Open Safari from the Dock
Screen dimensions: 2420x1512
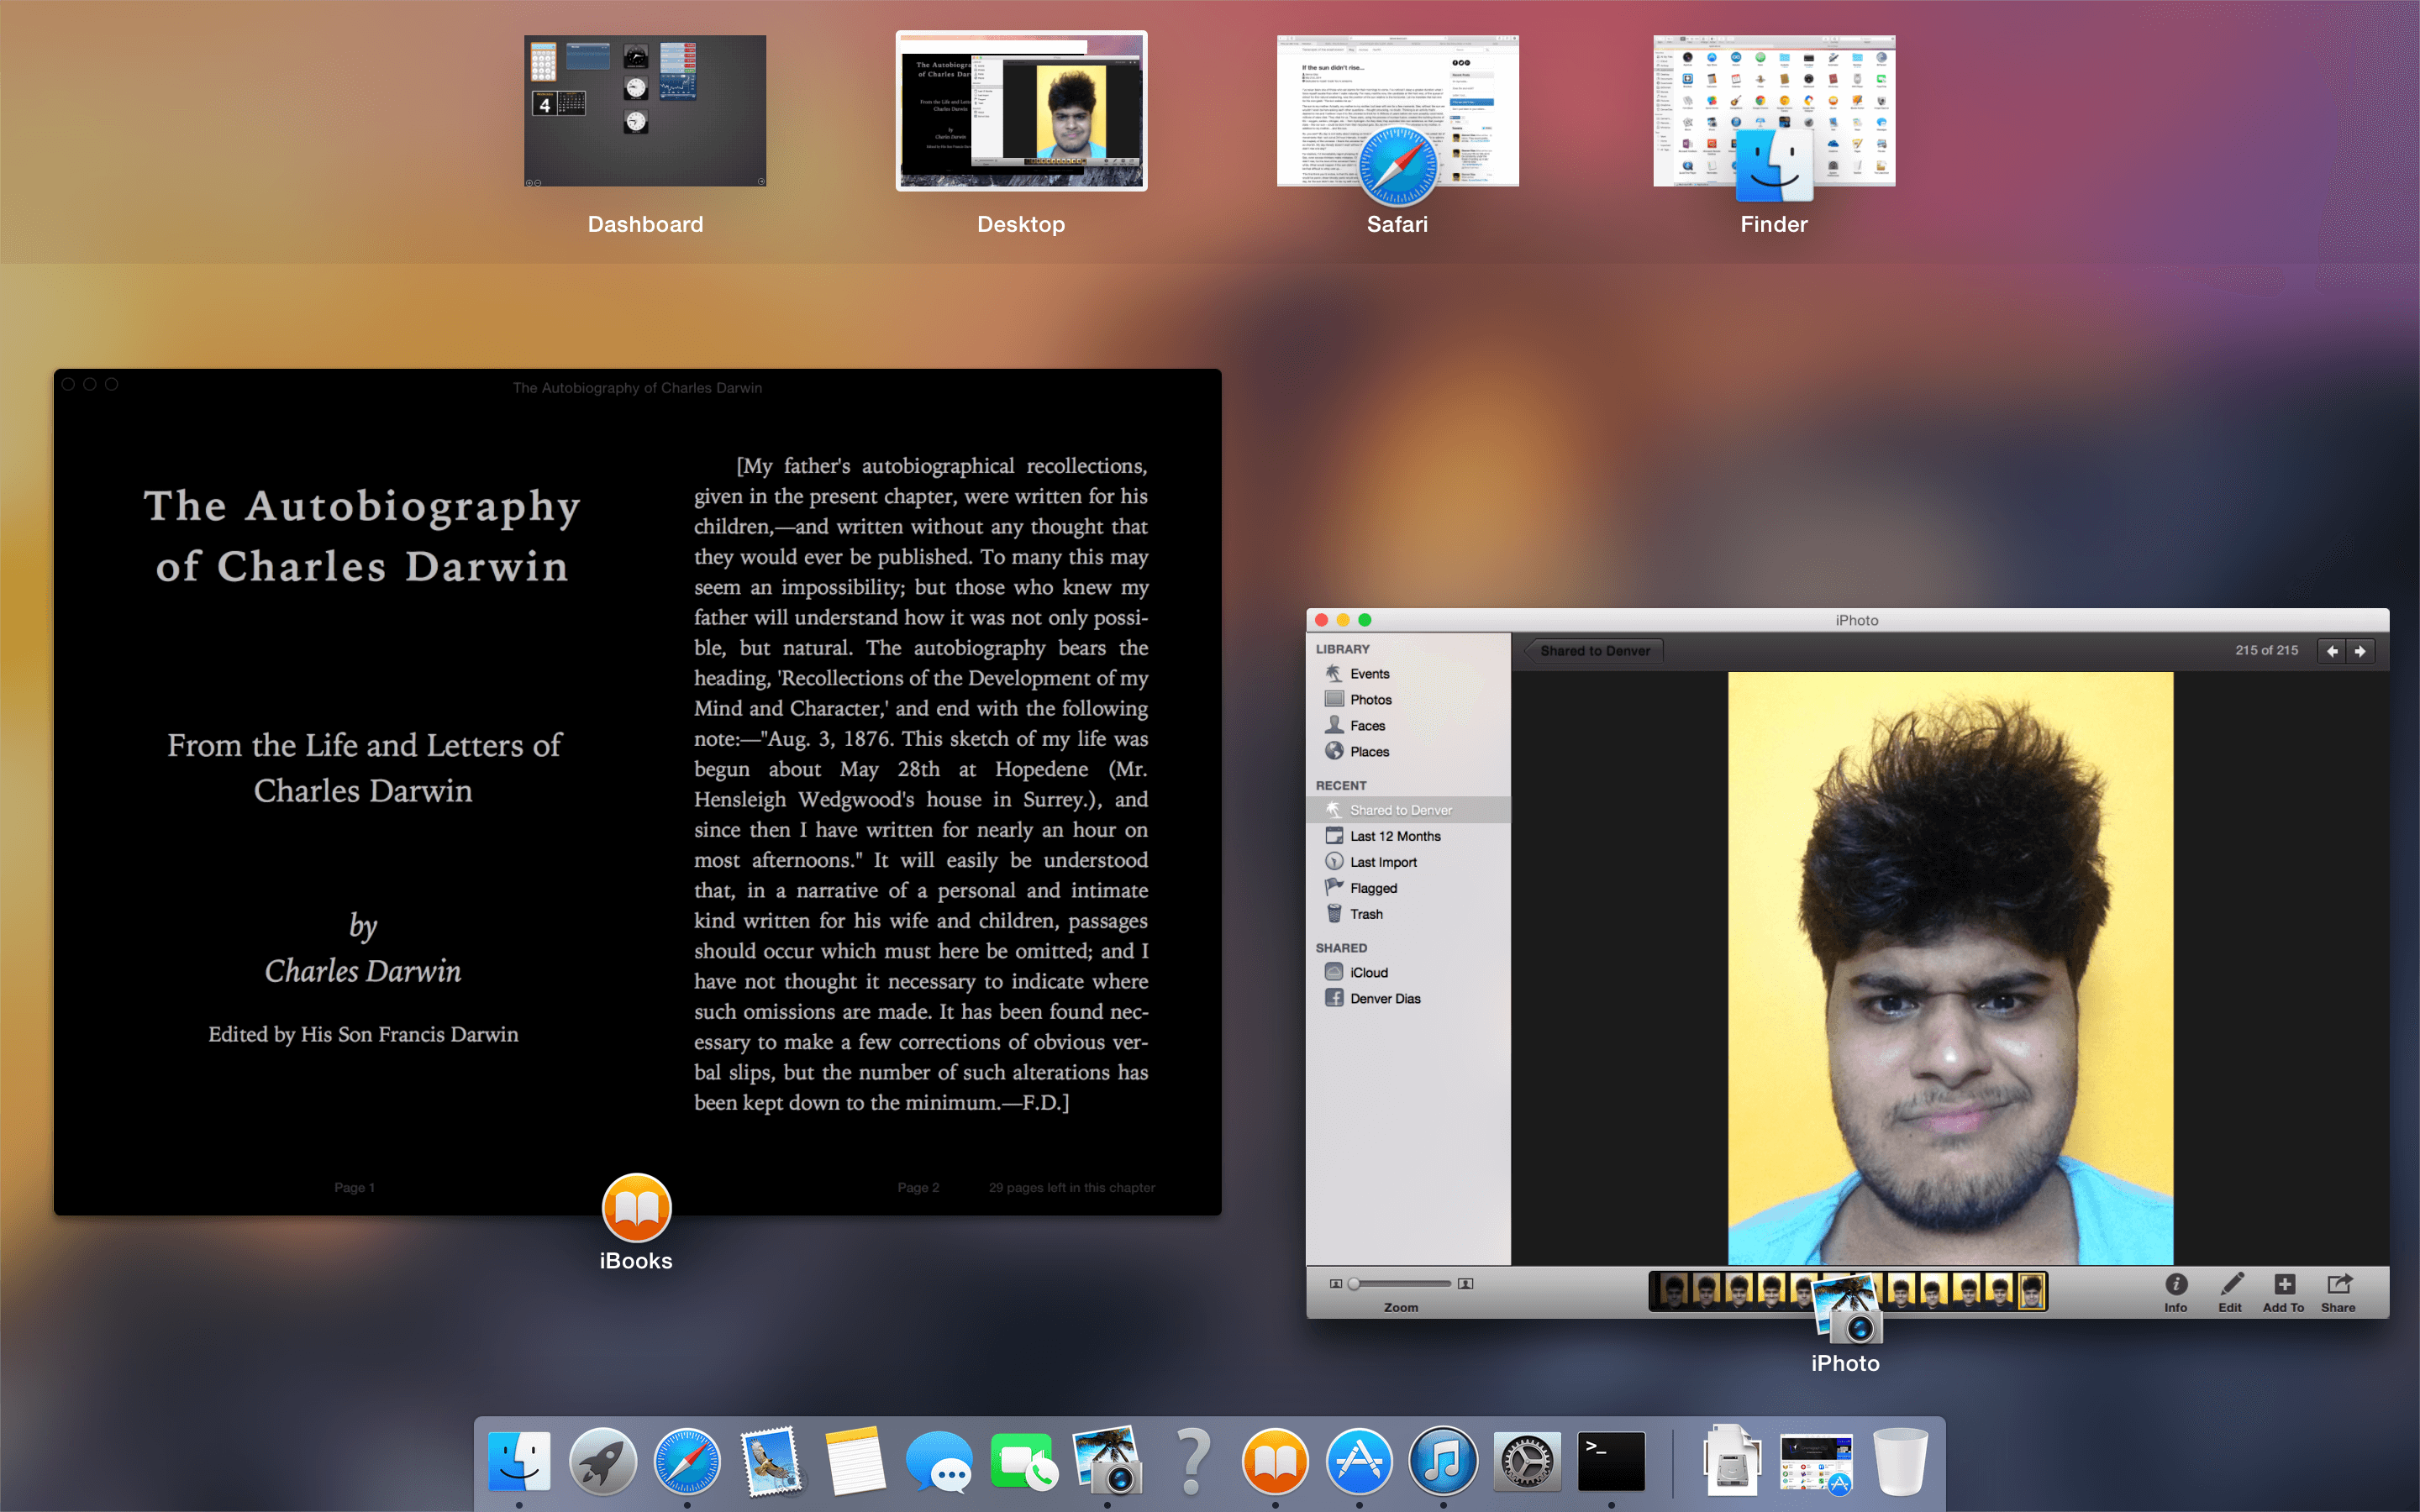pos(687,1461)
